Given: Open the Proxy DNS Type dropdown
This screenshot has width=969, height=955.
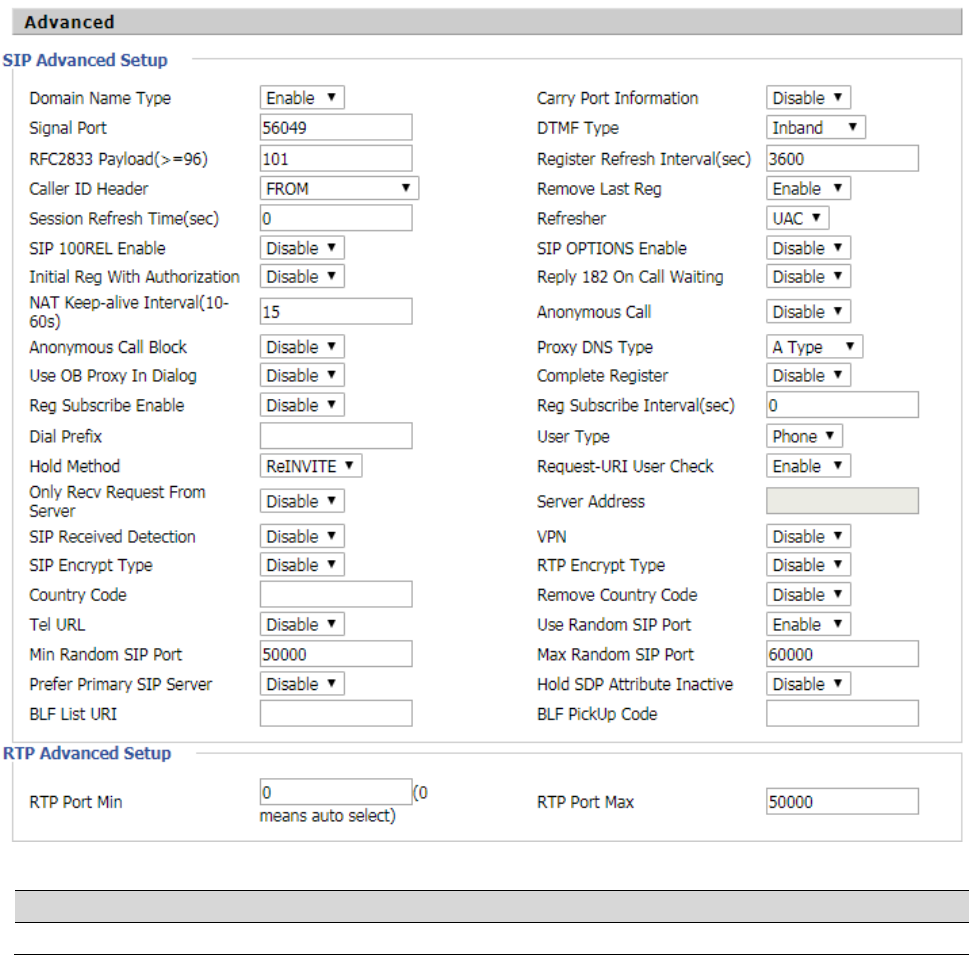Looking at the screenshot, I should tap(814, 347).
